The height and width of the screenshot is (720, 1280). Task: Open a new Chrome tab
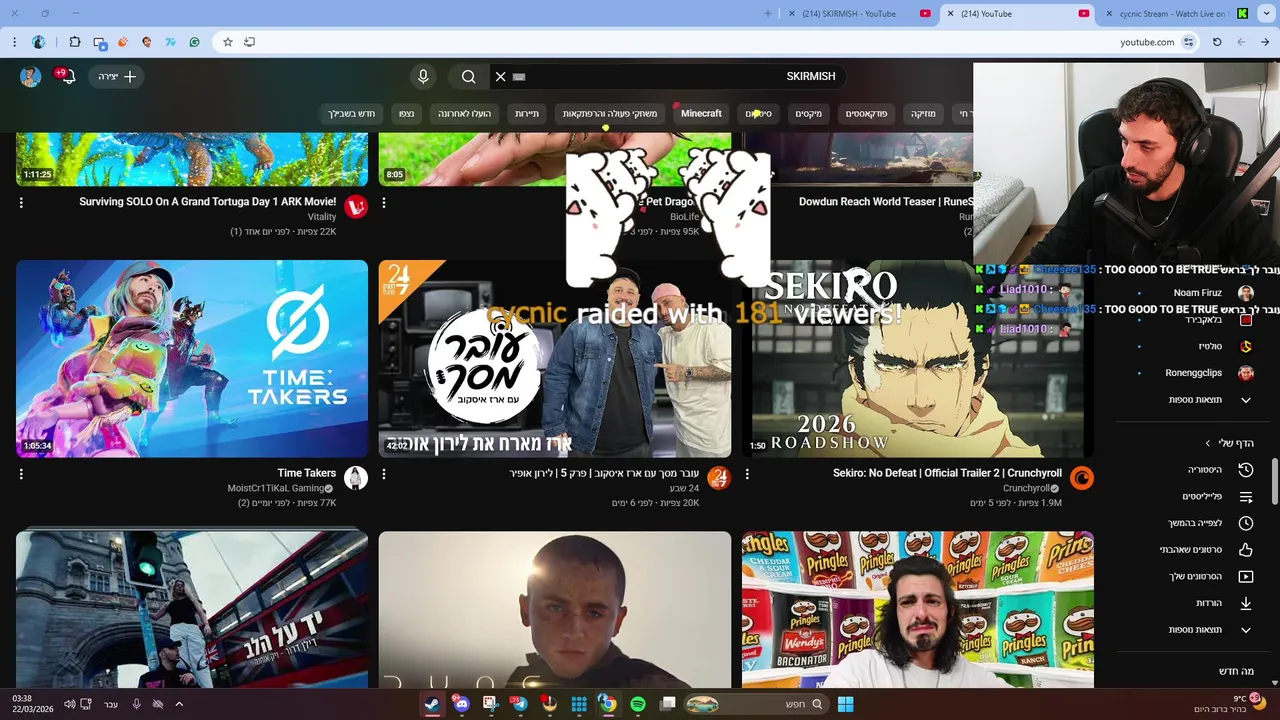coord(768,14)
